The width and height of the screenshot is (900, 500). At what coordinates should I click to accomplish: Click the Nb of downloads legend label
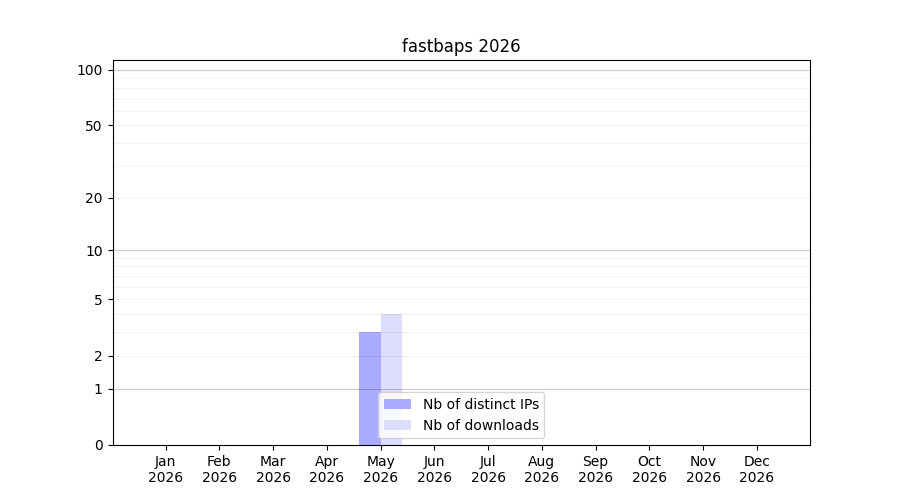click(x=481, y=425)
